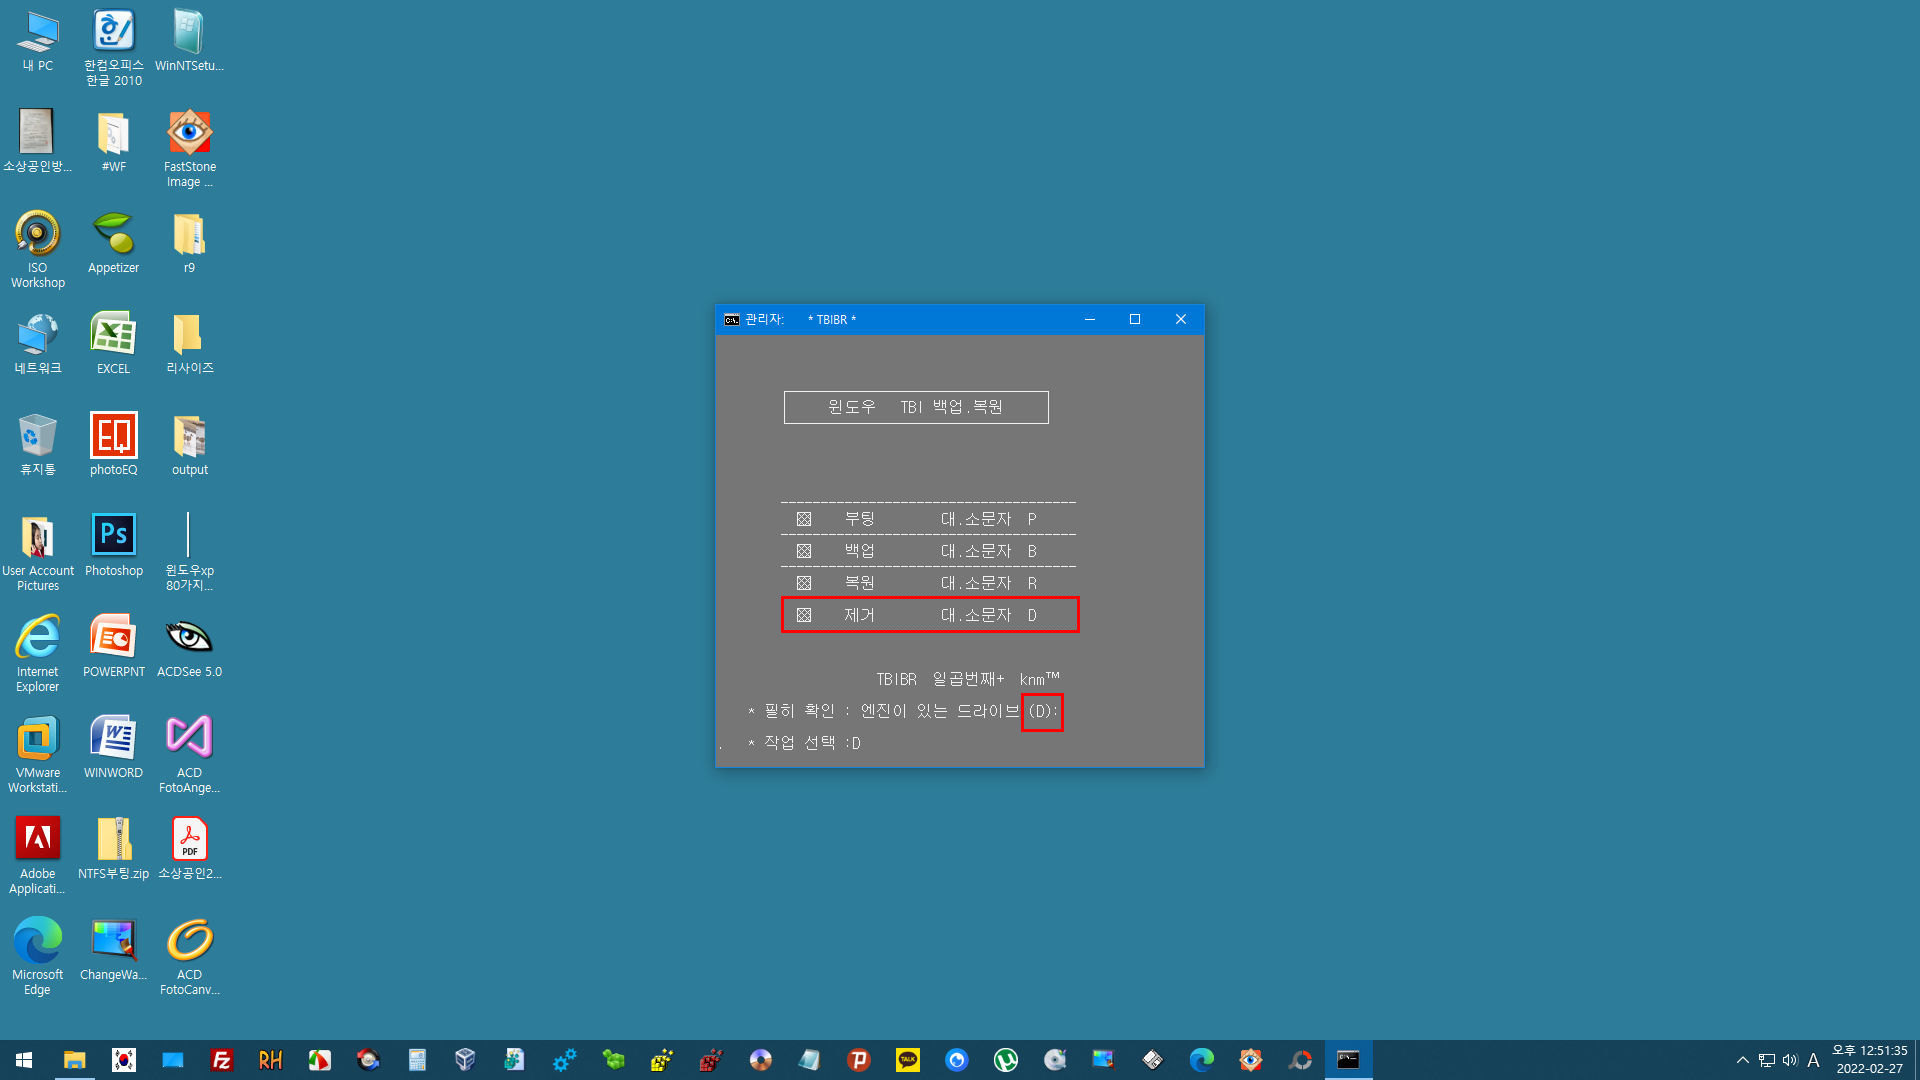
Task: Switch to the console window taskbar button
Action: click(1349, 1060)
